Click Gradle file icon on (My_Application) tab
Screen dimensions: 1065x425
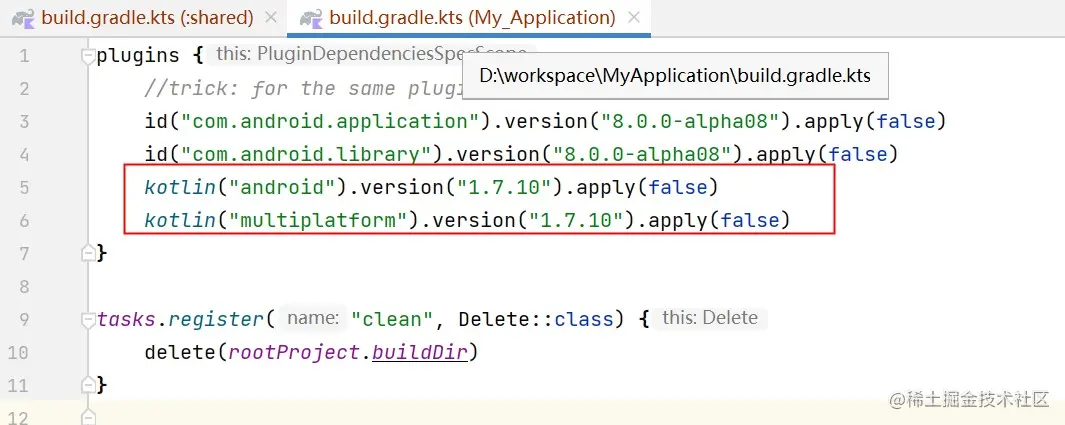click(x=311, y=18)
